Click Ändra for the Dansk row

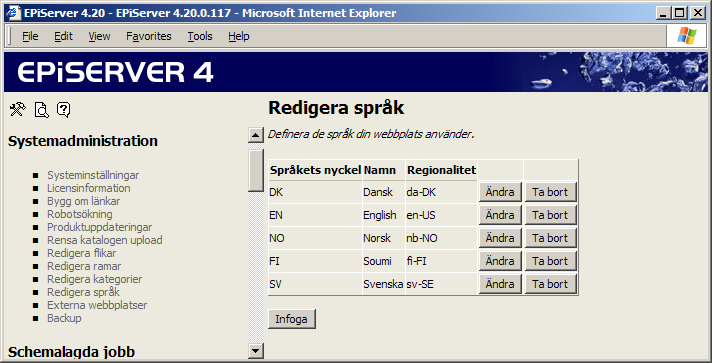500,192
